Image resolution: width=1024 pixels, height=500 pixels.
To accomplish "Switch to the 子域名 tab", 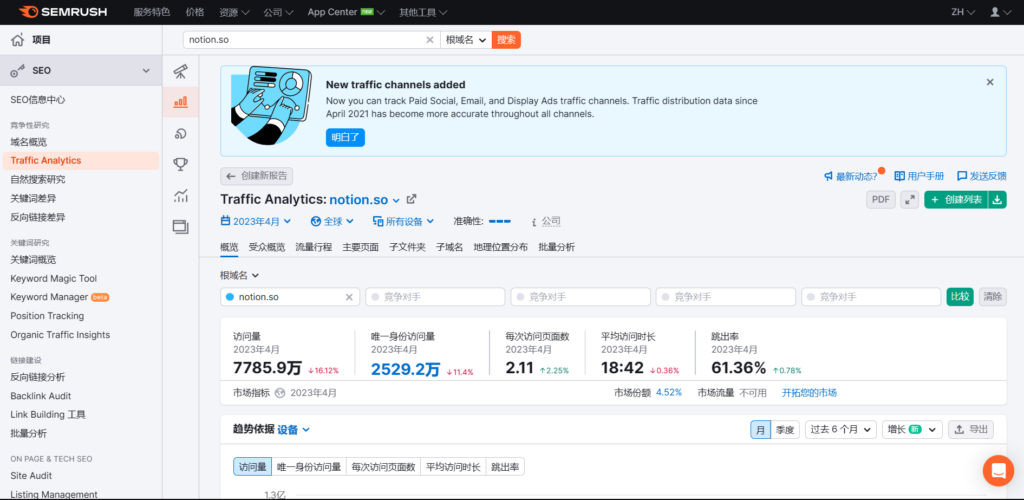I will [449, 247].
